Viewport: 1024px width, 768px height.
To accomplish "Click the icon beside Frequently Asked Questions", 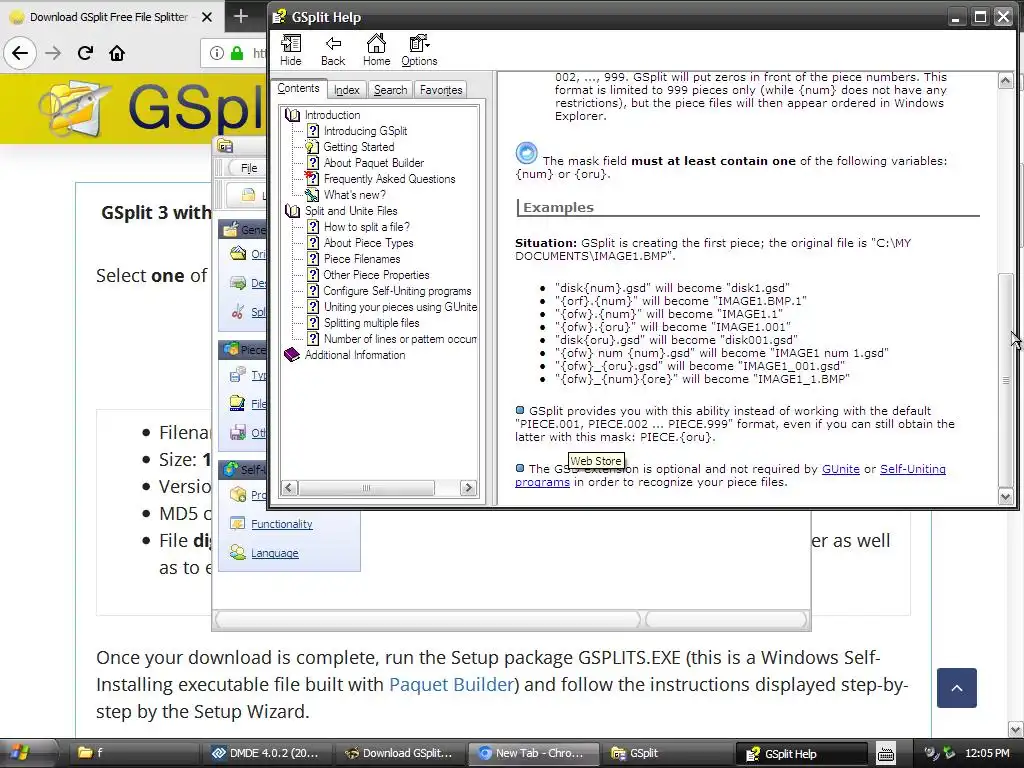I will [313, 178].
